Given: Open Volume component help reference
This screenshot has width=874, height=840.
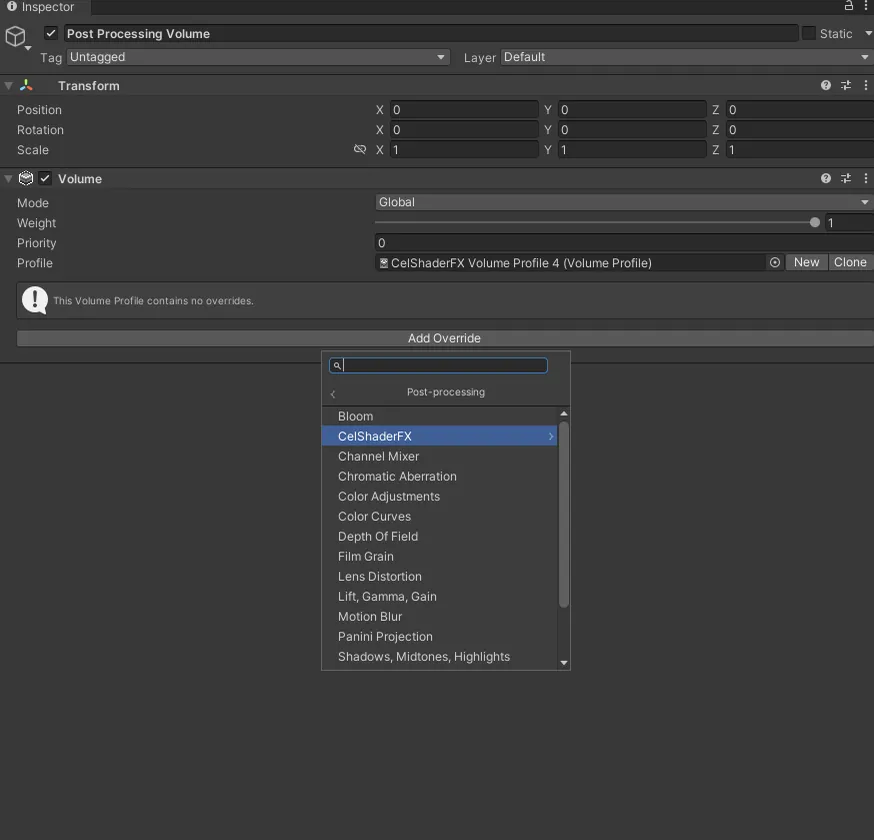Looking at the screenshot, I should click(x=826, y=178).
